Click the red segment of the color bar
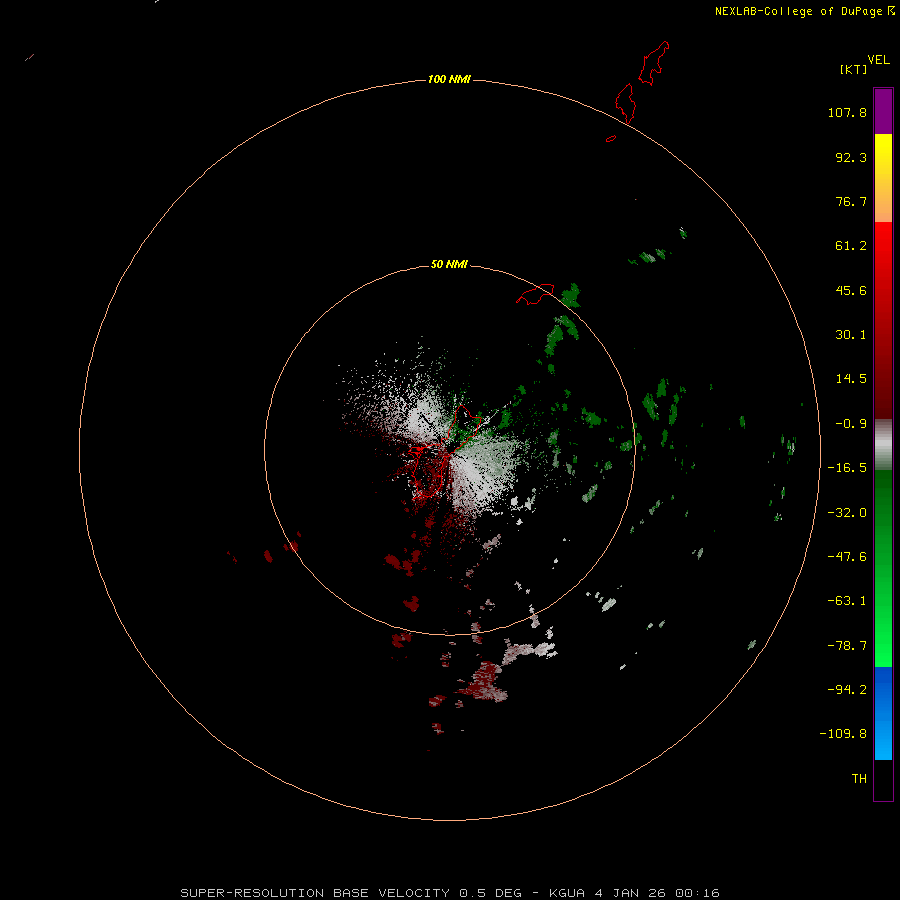900x900 pixels. (x=883, y=320)
